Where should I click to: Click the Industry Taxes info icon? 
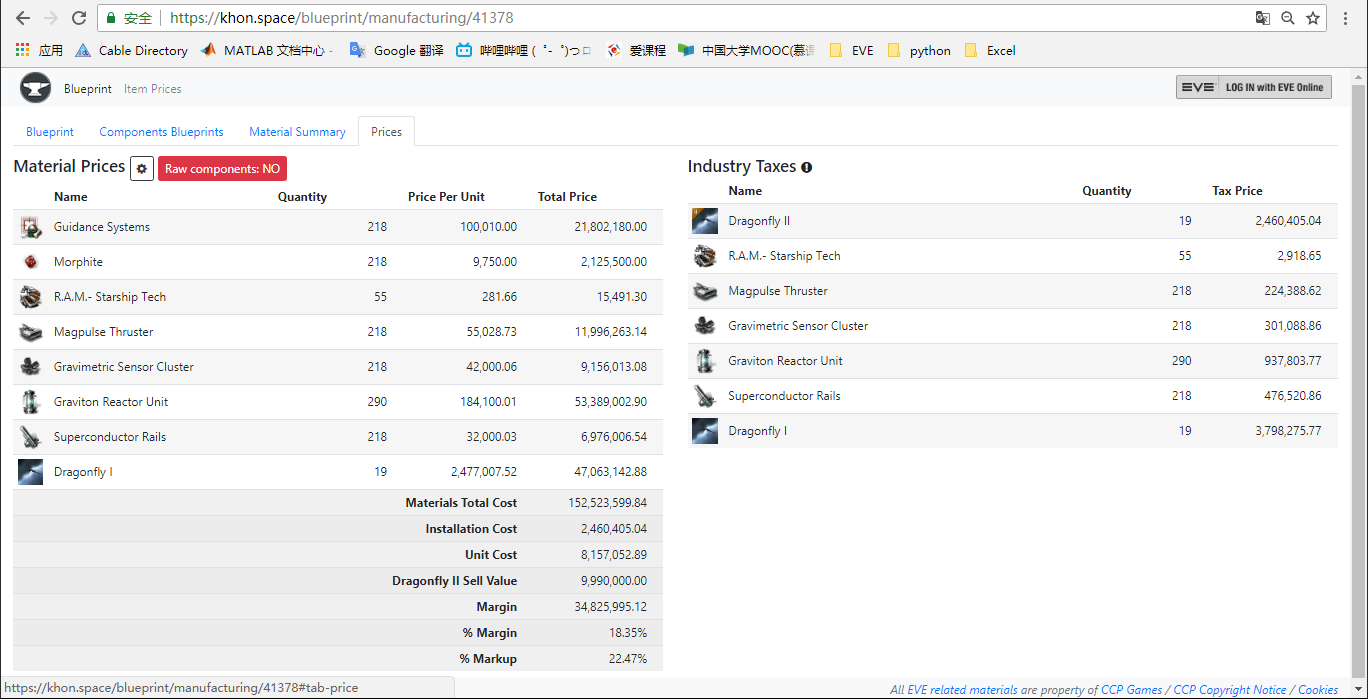pyautogui.click(x=806, y=167)
